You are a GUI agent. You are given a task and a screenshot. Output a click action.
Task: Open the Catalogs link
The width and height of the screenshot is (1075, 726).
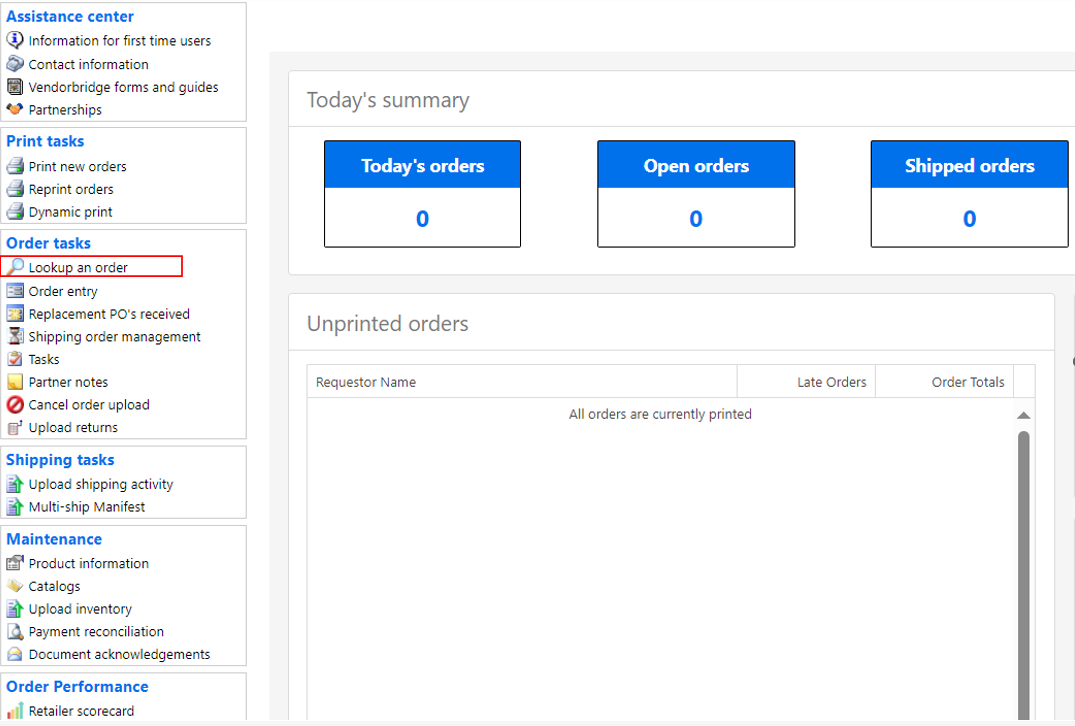(54, 586)
